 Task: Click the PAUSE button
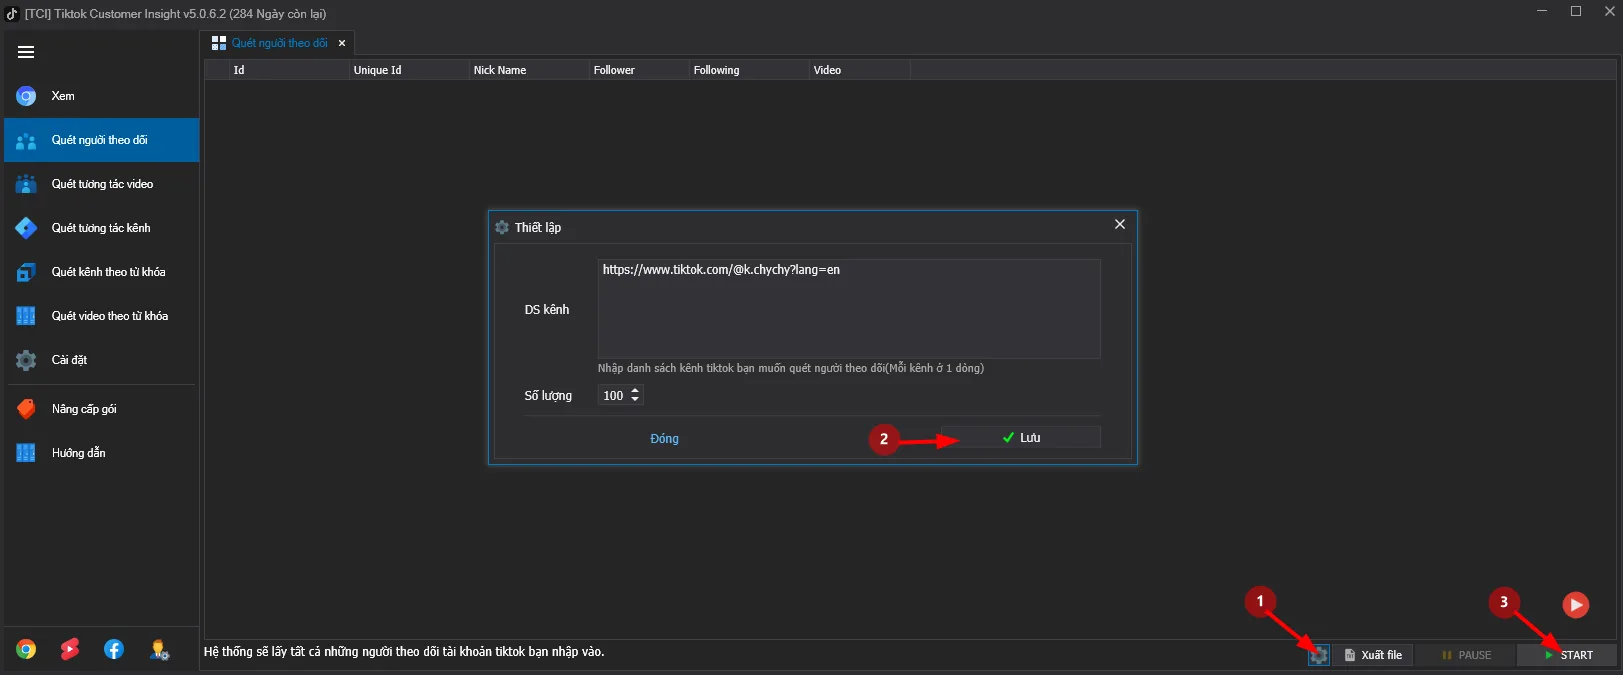(x=1465, y=655)
